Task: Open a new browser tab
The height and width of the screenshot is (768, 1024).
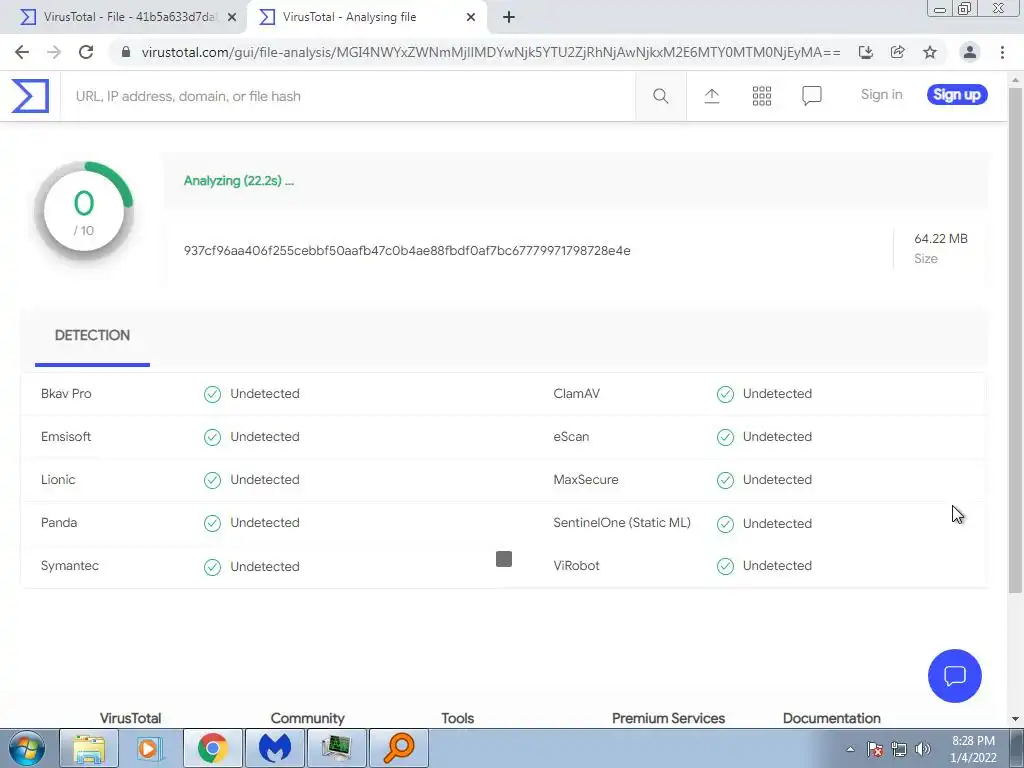Action: (x=509, y=17)
